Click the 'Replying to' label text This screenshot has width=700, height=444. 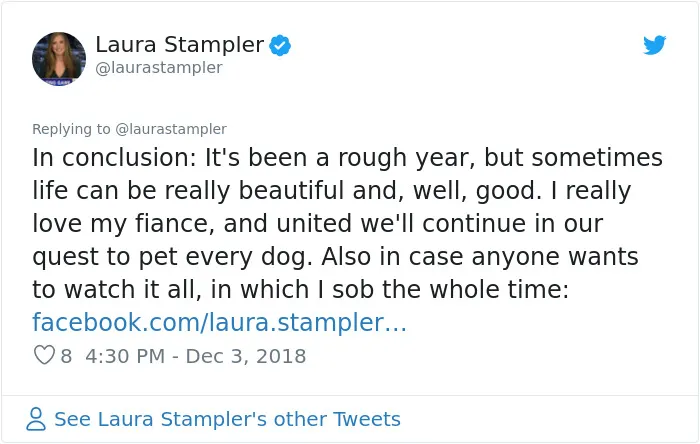pyautogui.click(x=71, y=129)
